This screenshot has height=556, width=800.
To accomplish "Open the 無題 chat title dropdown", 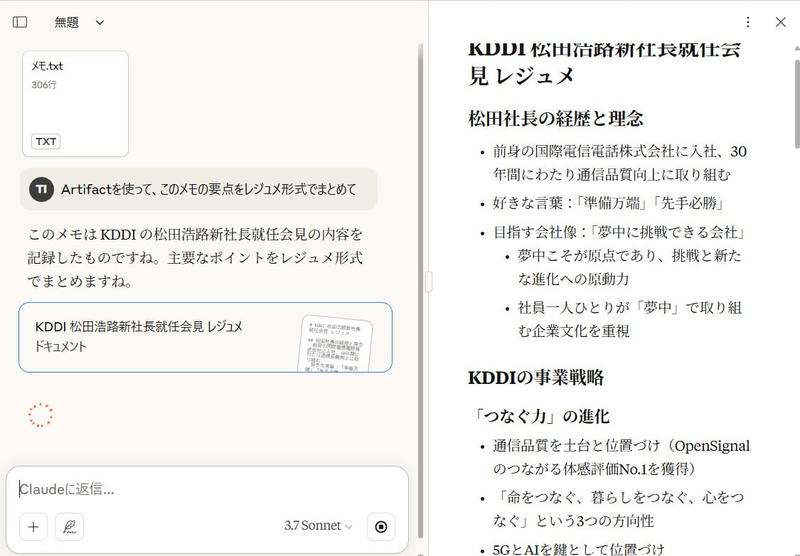I will click(80, 22).
